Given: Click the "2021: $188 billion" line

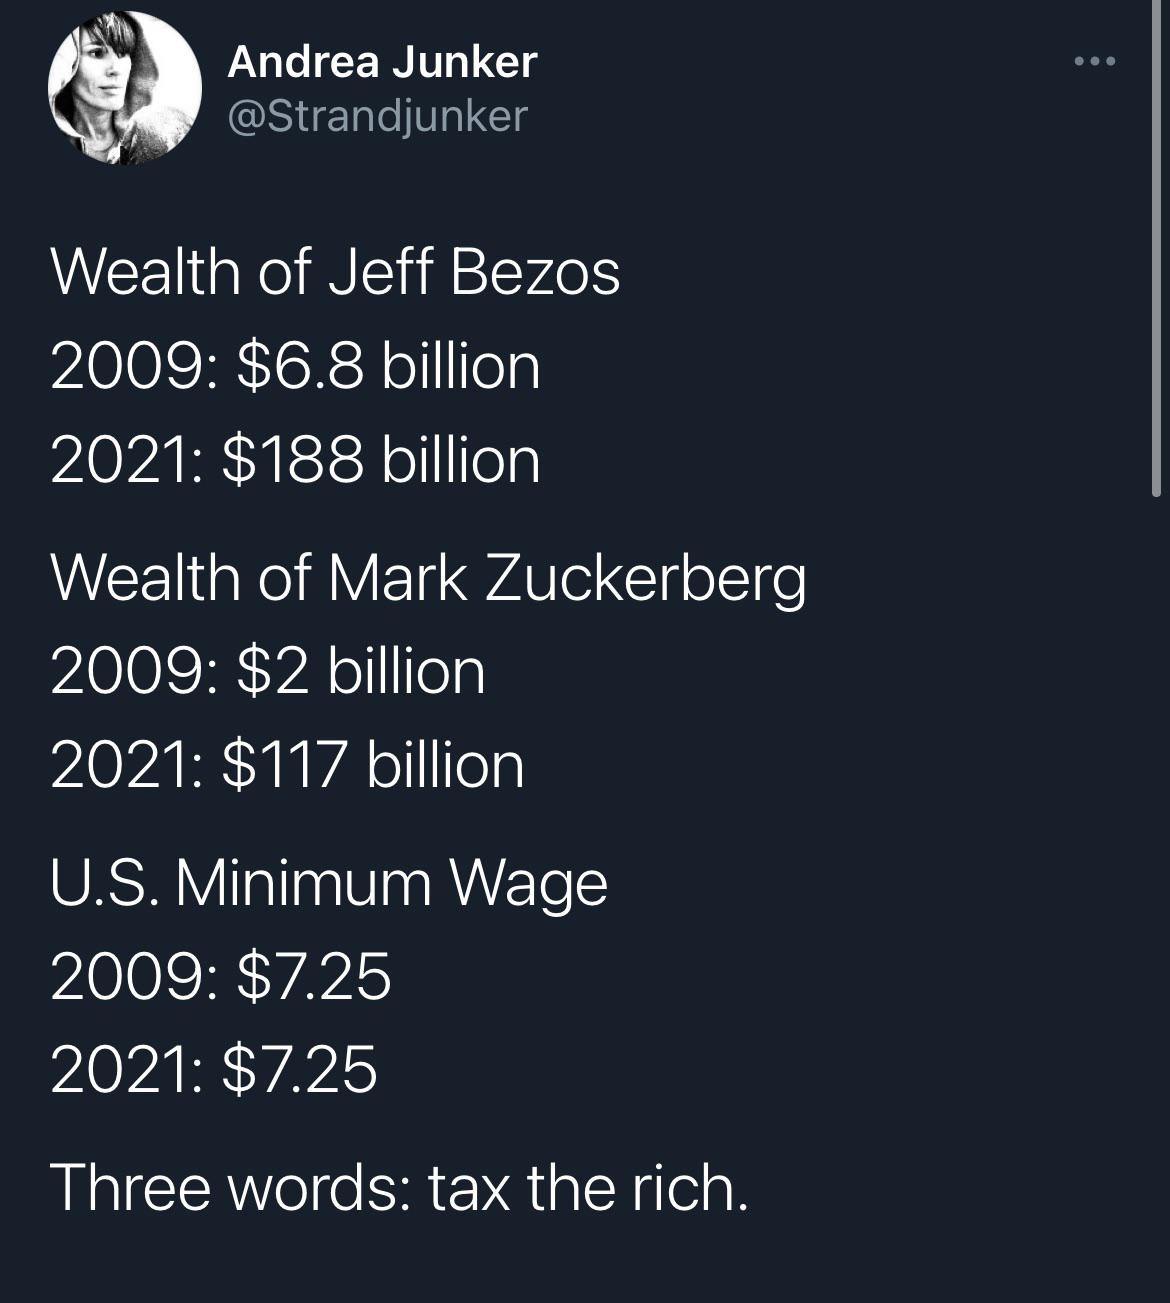Looking at the screenshot, I should tap(295, 460).
